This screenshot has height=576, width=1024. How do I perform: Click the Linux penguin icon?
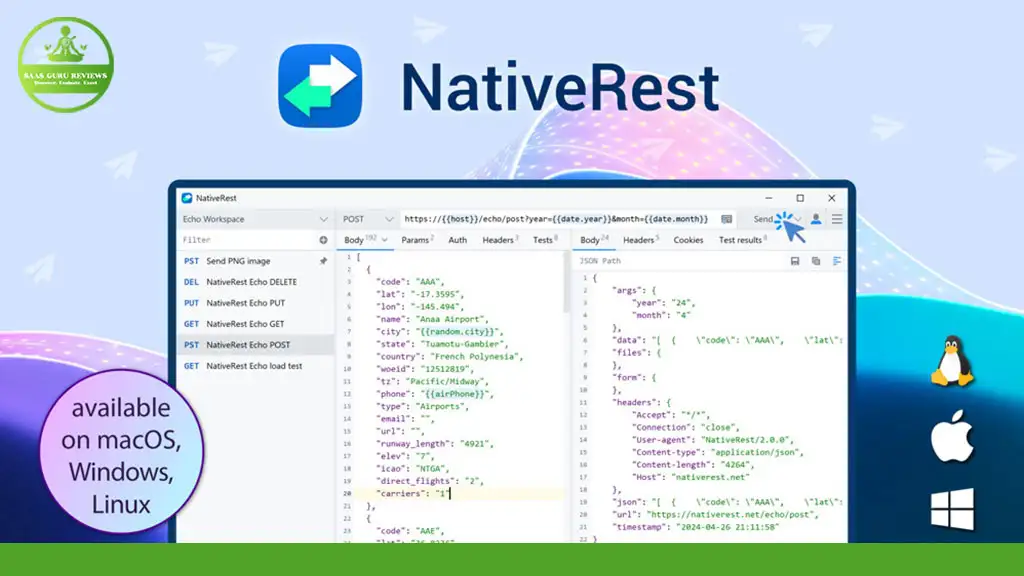click(952, 360)
